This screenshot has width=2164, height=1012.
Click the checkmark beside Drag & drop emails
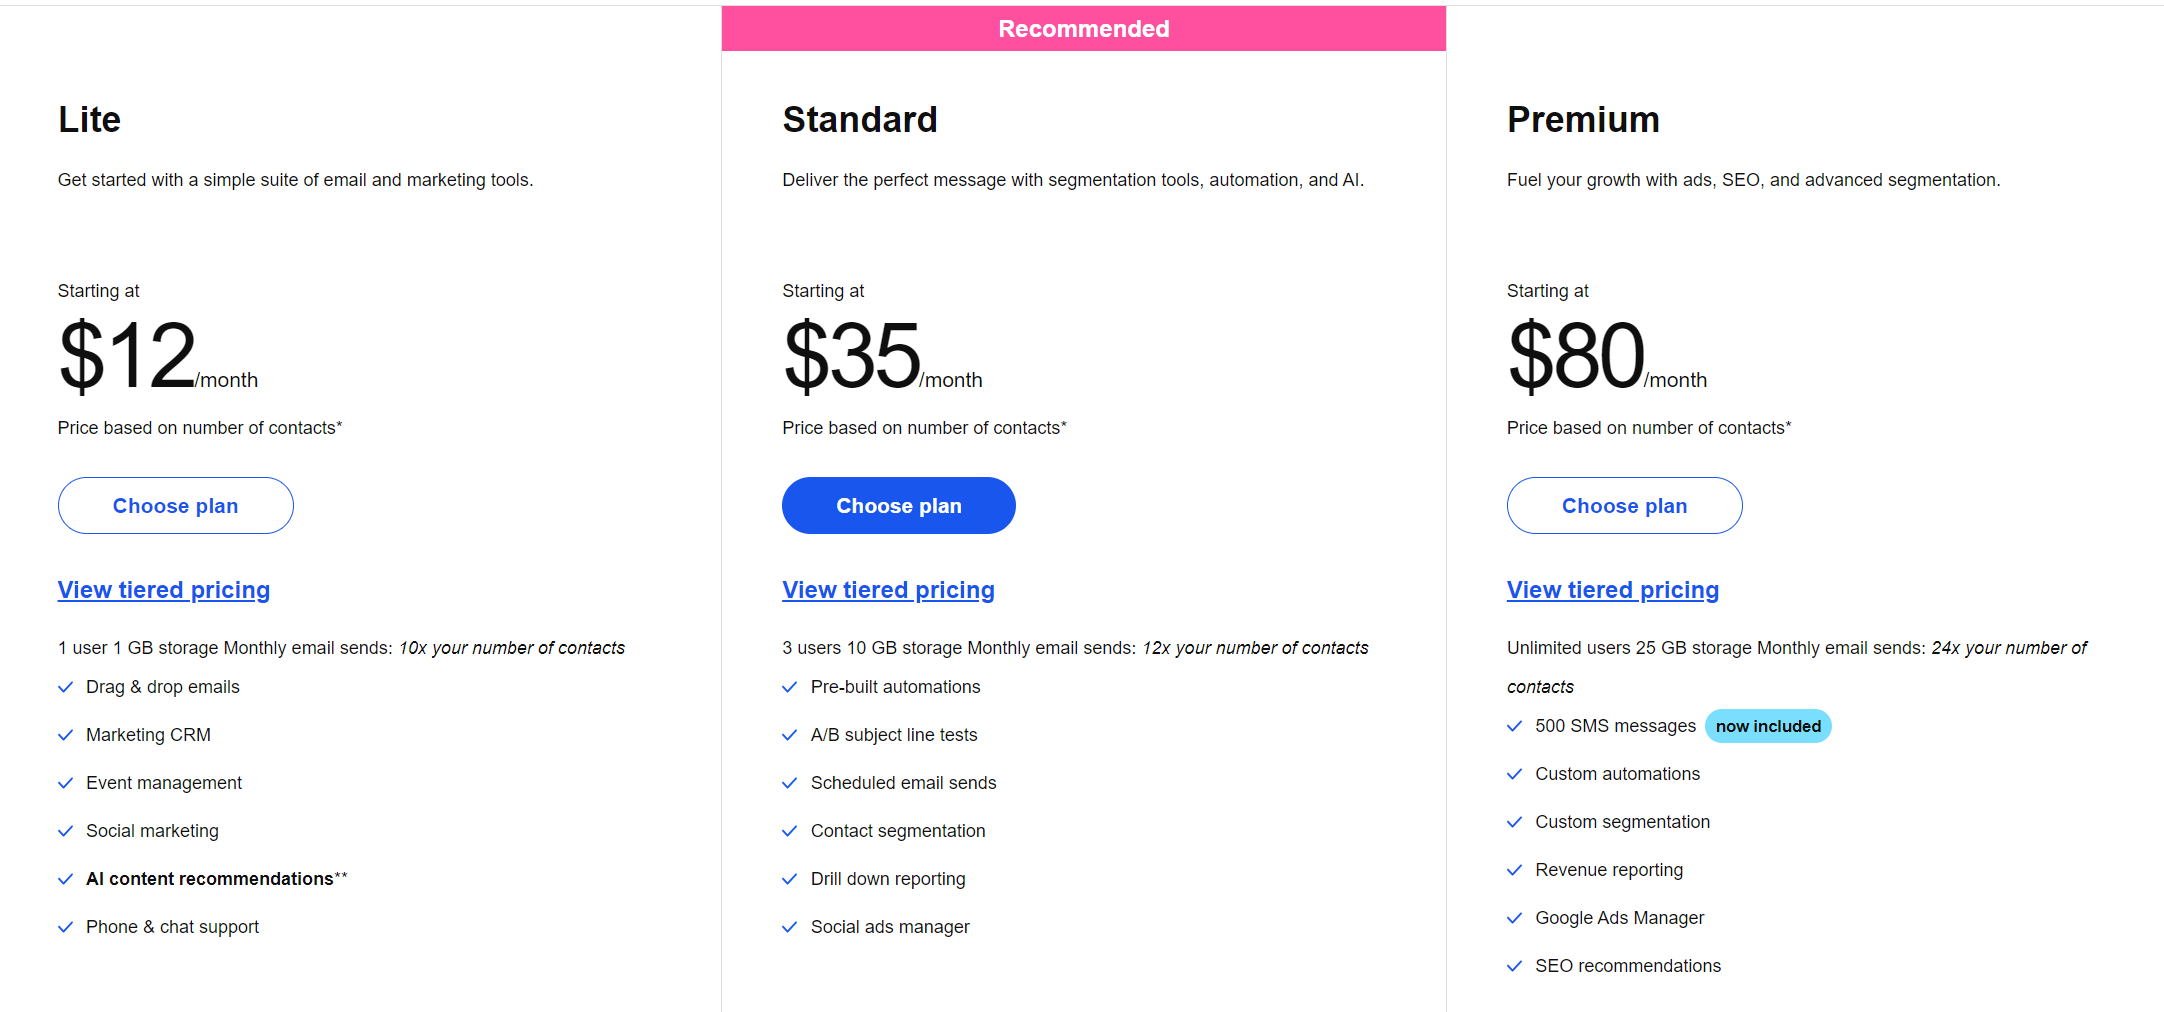pos(66,687)
